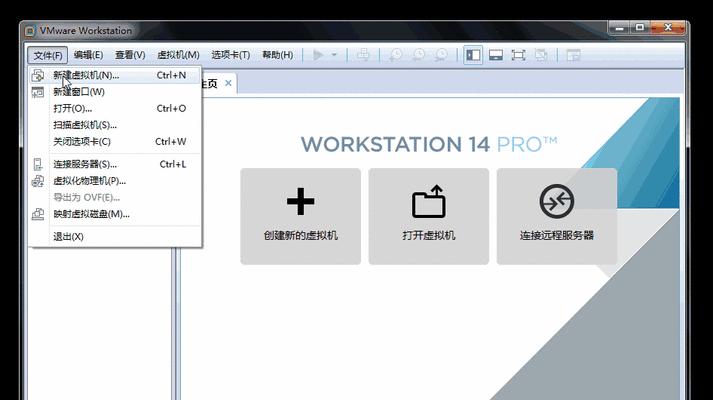713x400 pixels.
Task: Click the take snapshot toolbar icon
Action: tap(396, 55)
